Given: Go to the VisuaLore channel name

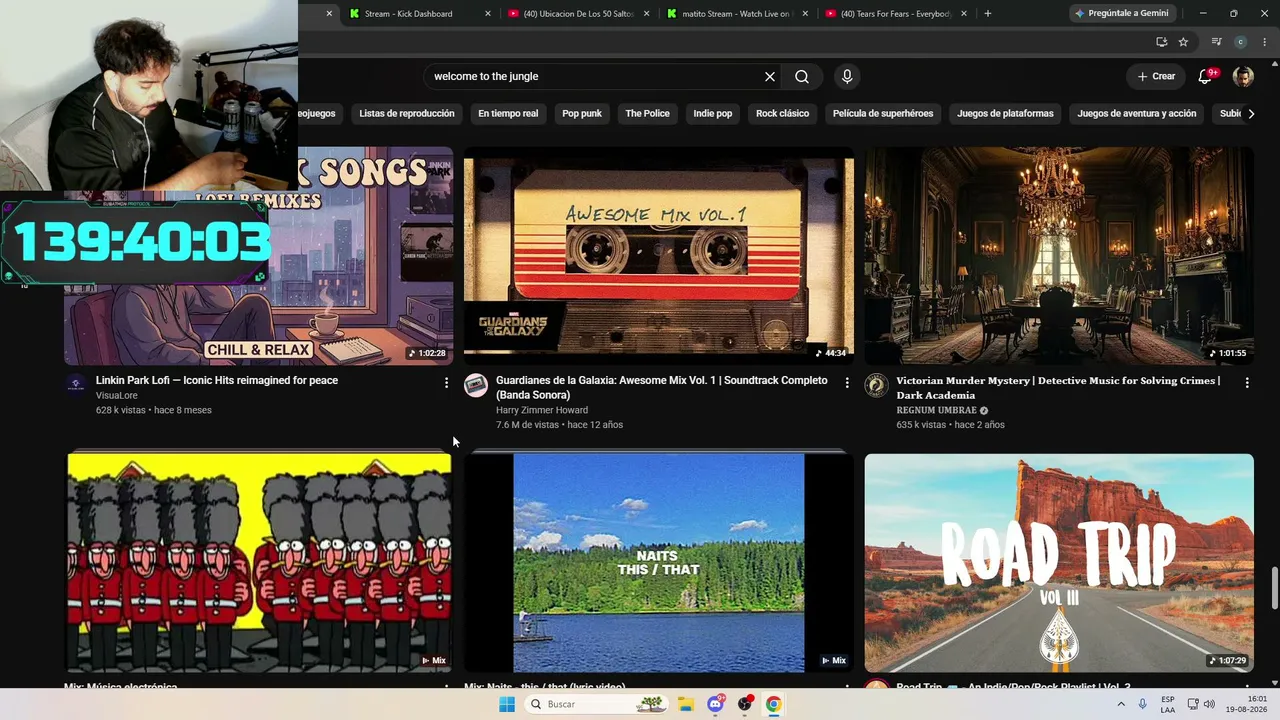Looking at the screenshot, I should (117, 396).
